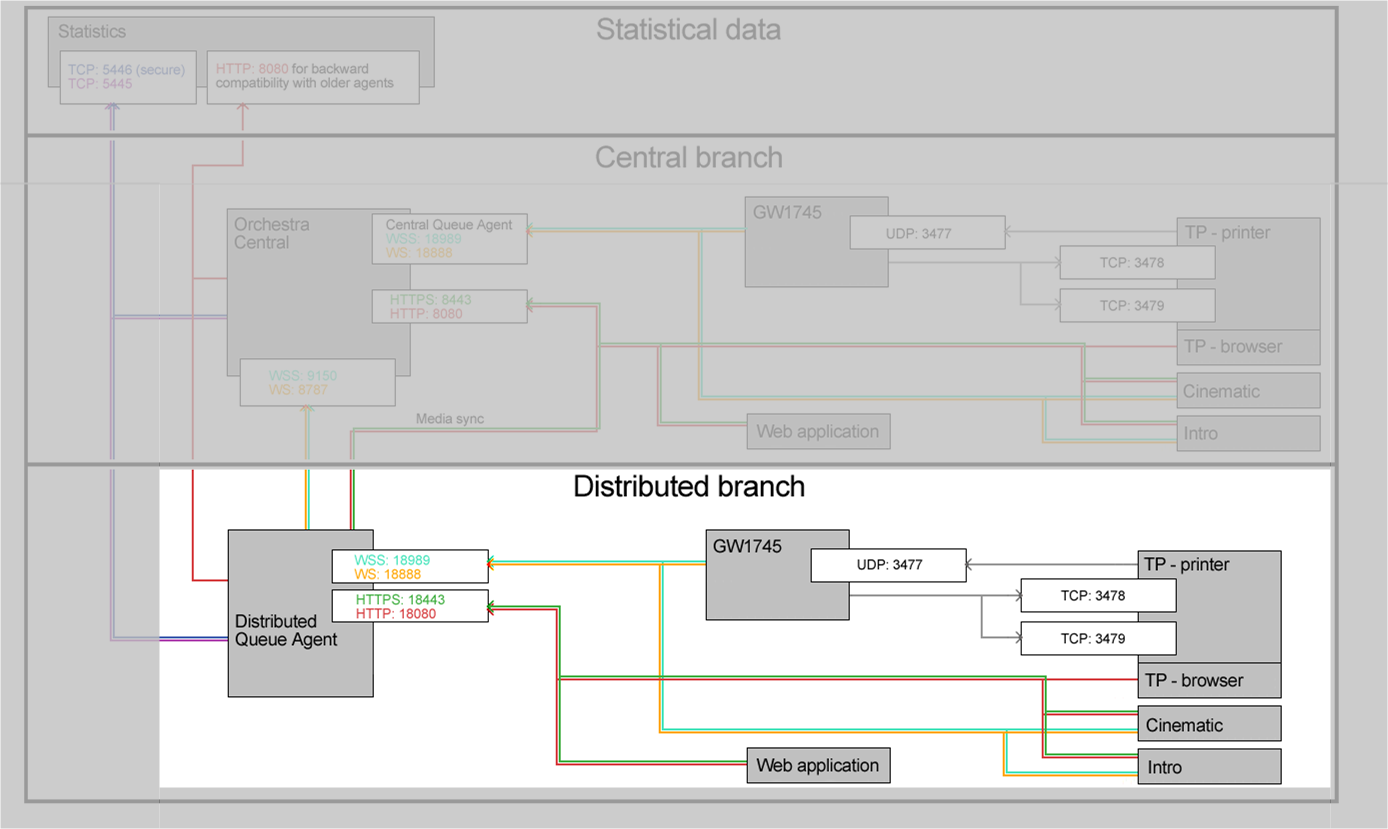This screenshot has height=829, width=1388.
Task: Click the Intro block in Distributed branch
Action: 1209,767
